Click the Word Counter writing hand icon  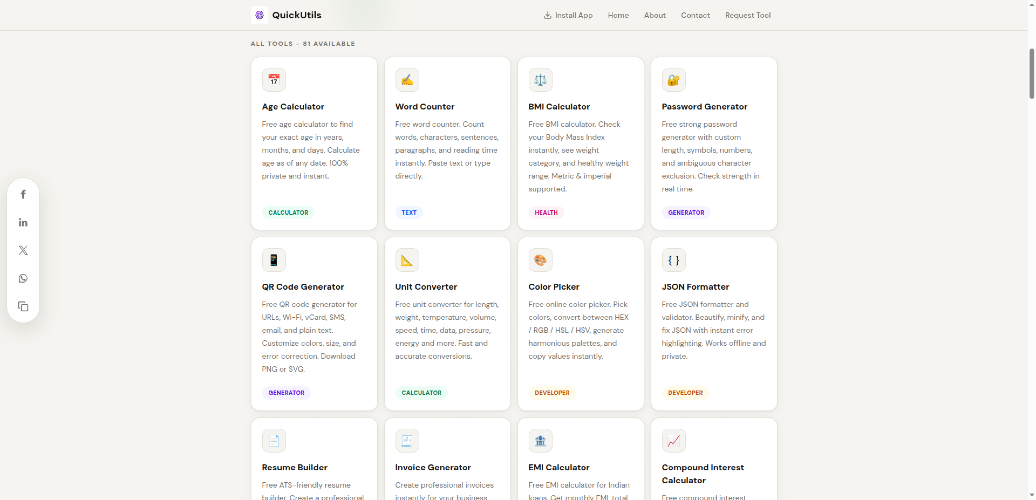tap(407, 80)
